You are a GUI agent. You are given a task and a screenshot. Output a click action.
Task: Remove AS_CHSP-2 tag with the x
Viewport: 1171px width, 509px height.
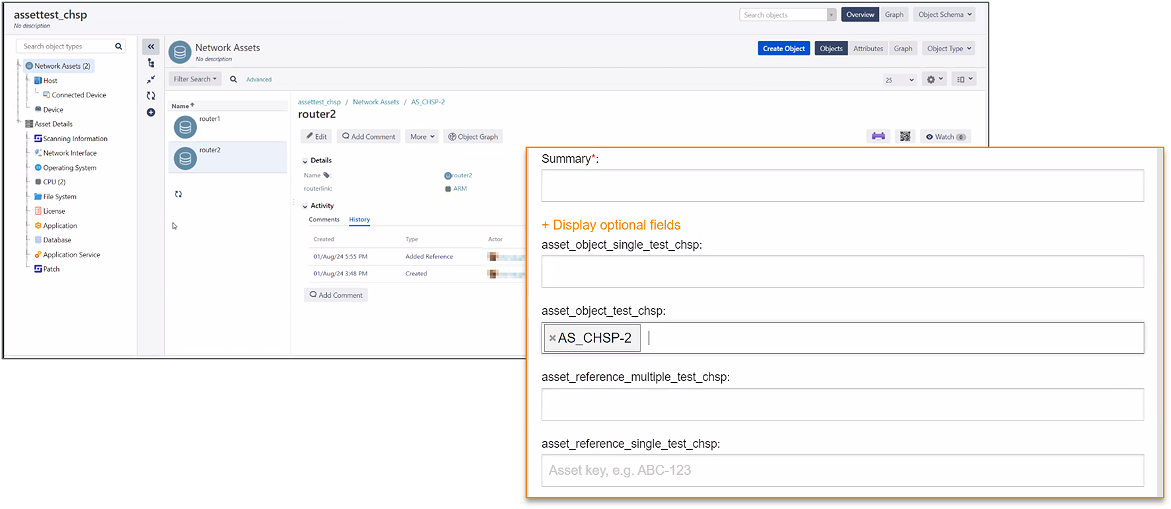pyautogui.click(x=553, y=338)
